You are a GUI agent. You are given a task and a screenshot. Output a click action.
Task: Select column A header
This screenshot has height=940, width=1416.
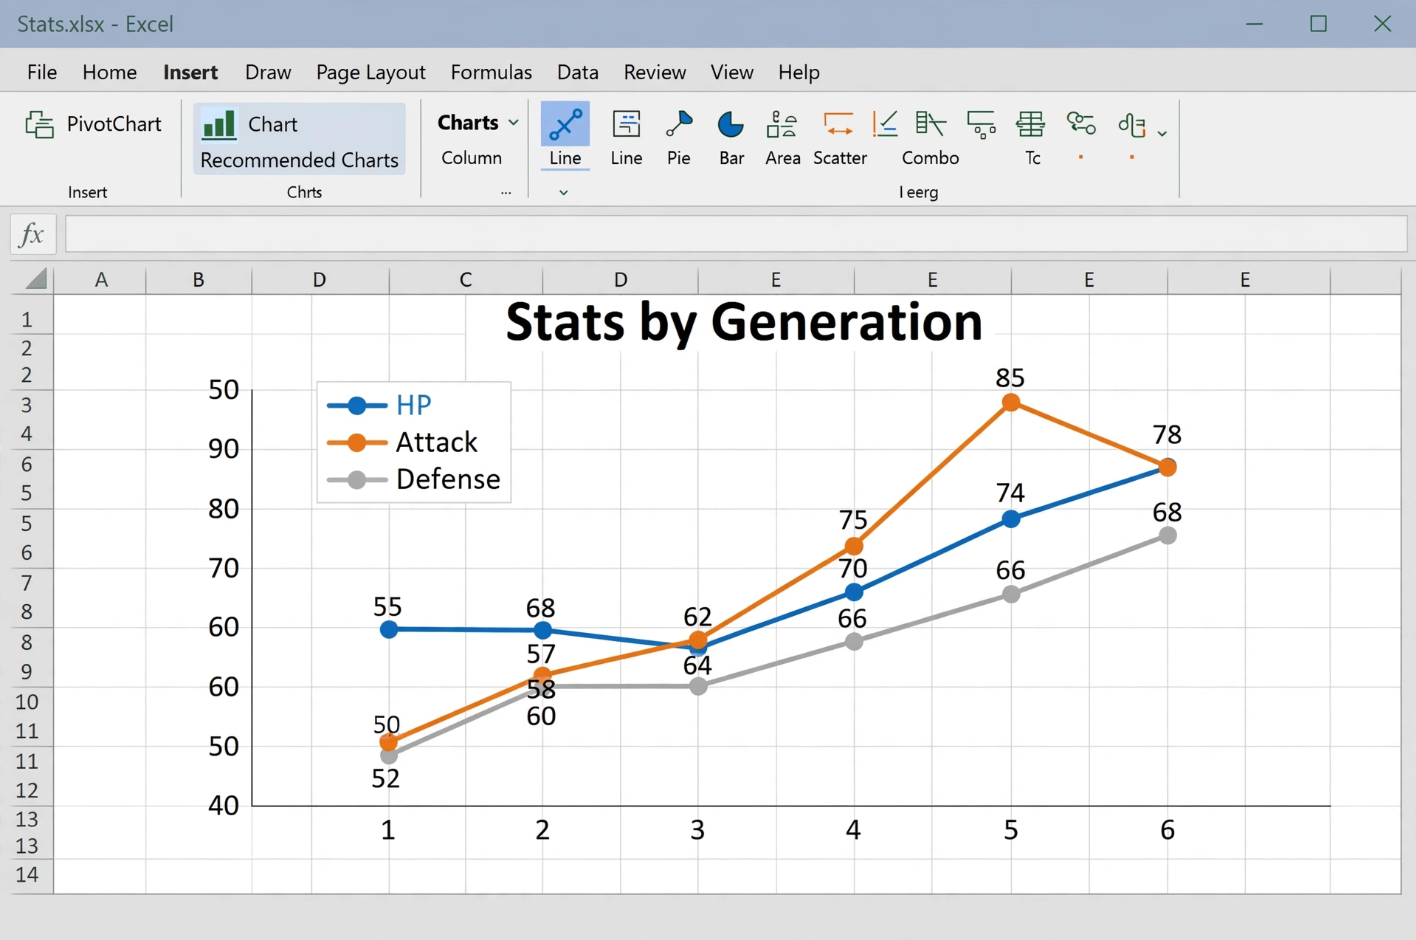click(x=100, y=280)
